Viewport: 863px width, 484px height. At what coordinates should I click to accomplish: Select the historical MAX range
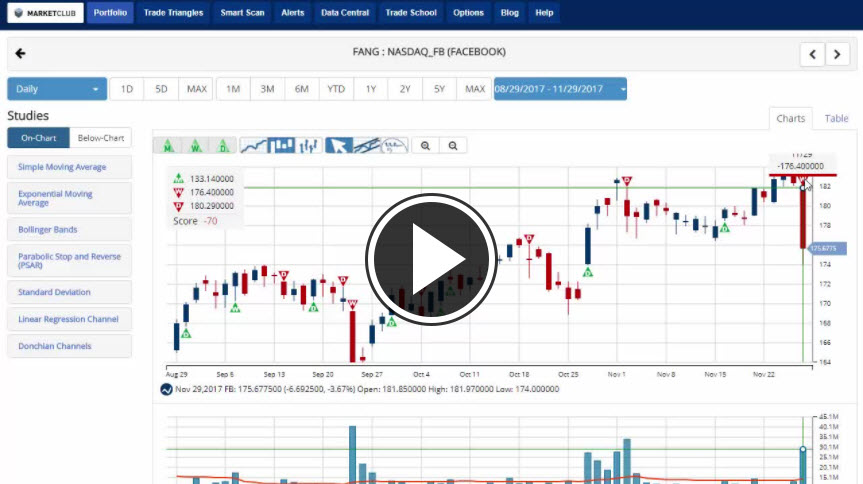coord(474,89)
